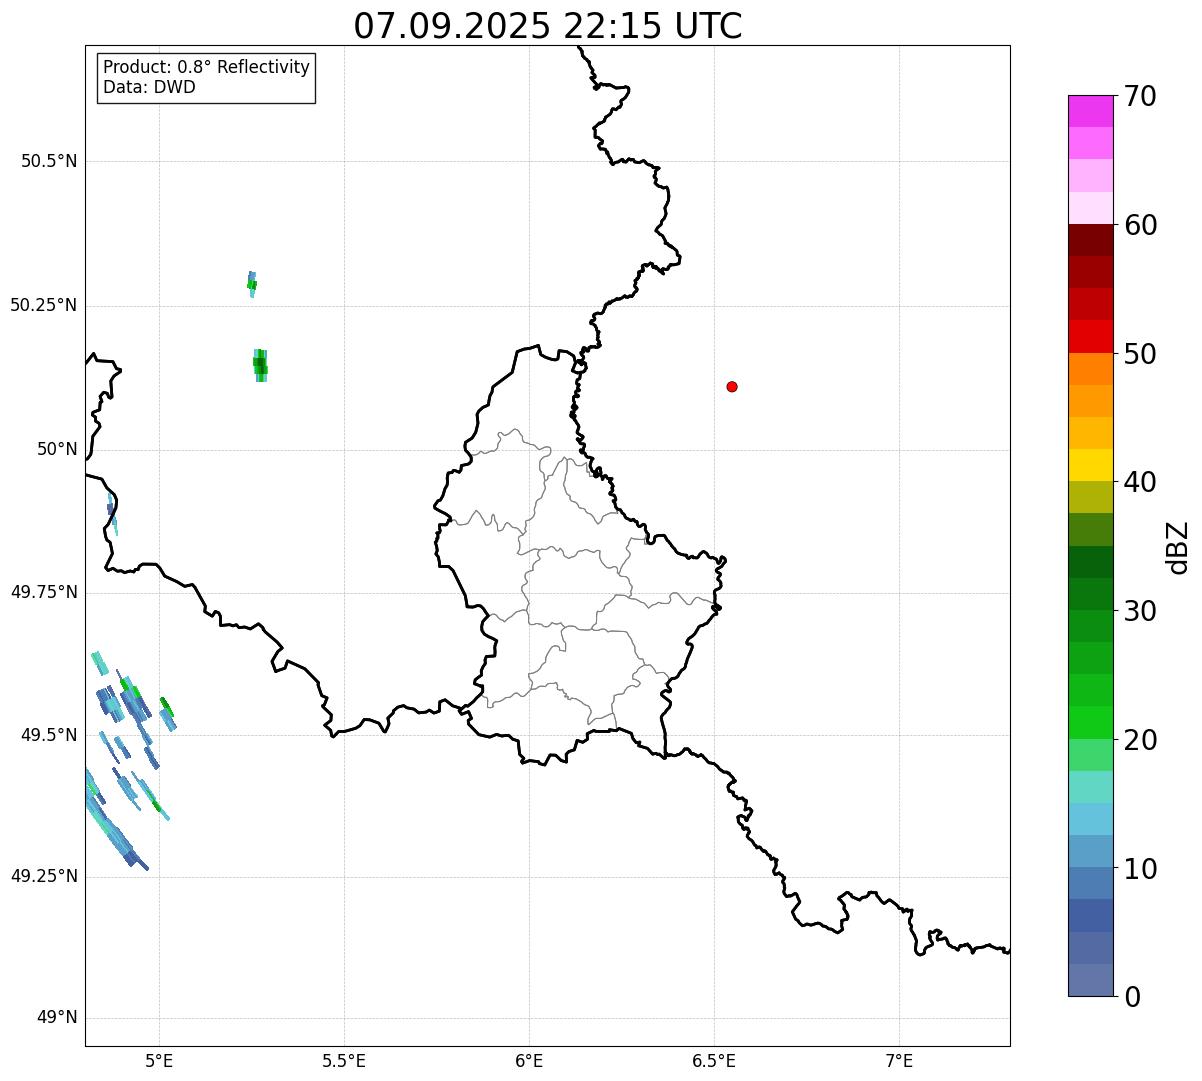
Task: Click the dBZ colorbar axis label
Action: (1178, 546)
